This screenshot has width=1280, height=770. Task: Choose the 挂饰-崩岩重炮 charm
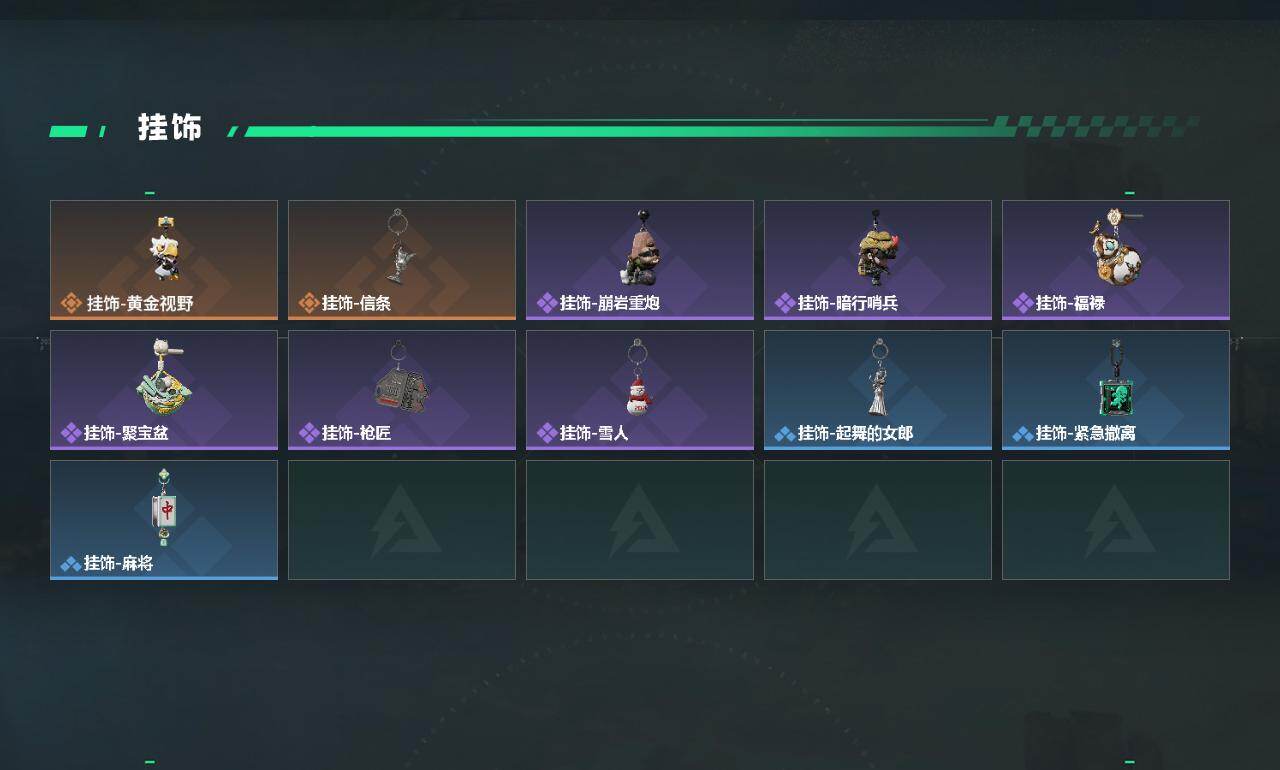(640, 260)
